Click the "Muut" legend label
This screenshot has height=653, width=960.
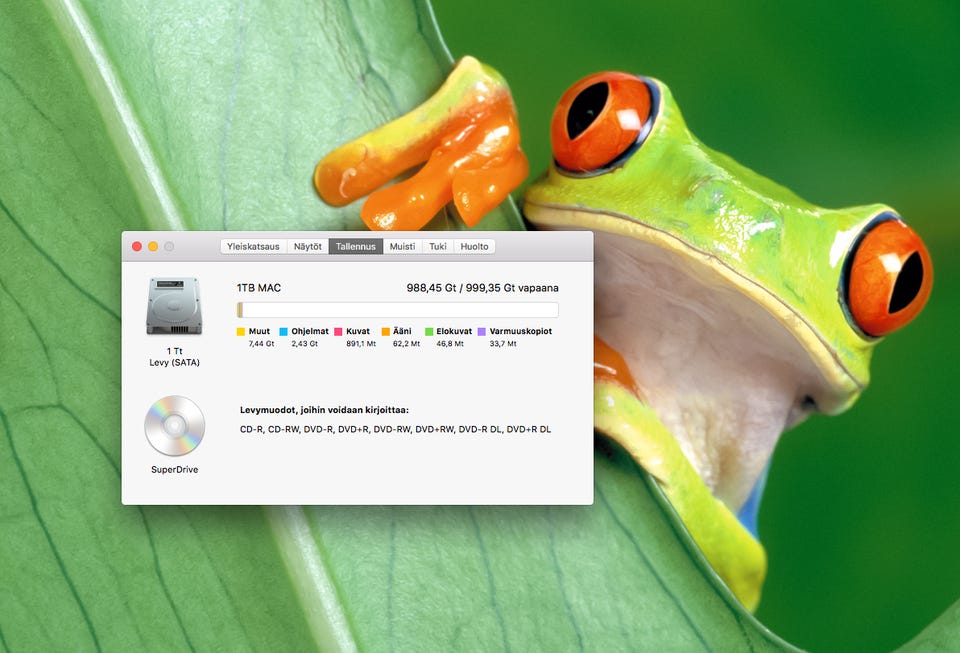(259, 331)
